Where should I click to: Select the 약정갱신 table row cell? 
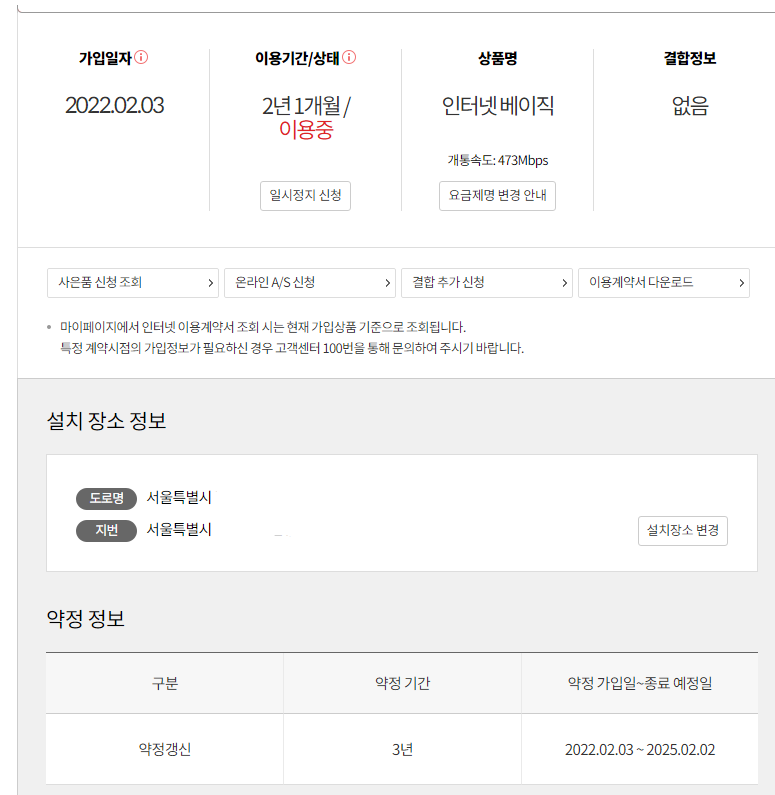(x=165, y=749)
